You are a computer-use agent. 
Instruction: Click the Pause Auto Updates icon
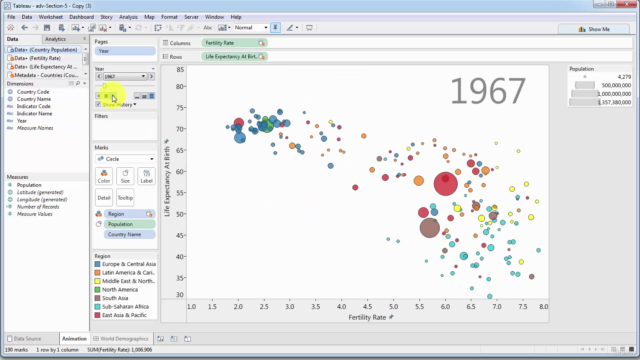click(122, 28)
